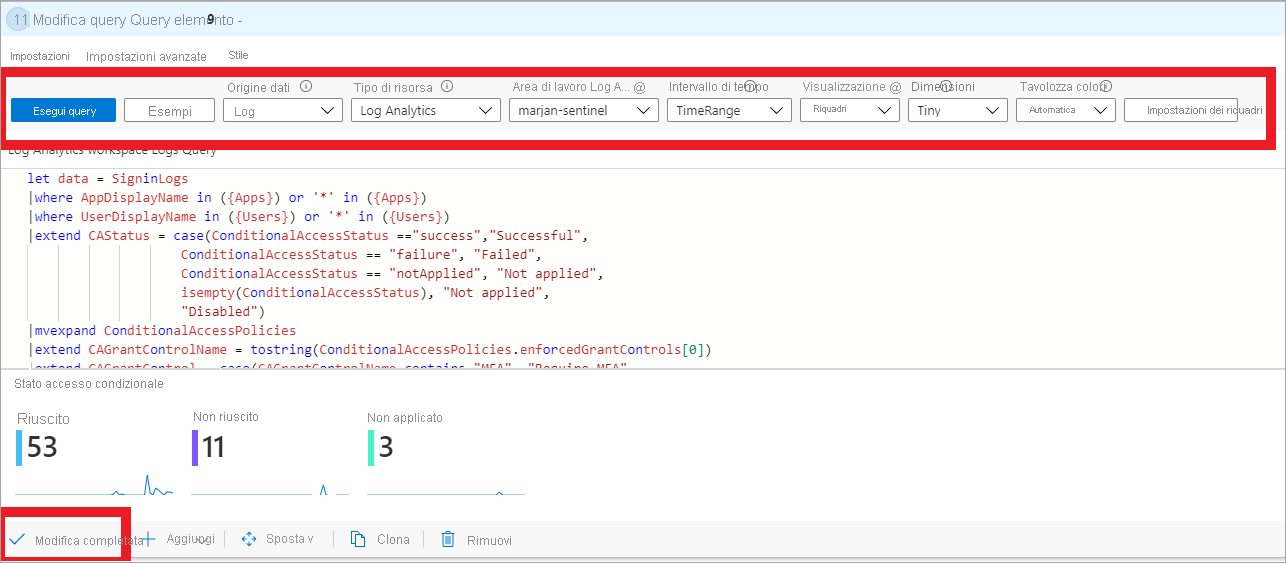Switch to the Impostazioni tab
Viewport: 1286px width, 563px height.
click(40, 57)
